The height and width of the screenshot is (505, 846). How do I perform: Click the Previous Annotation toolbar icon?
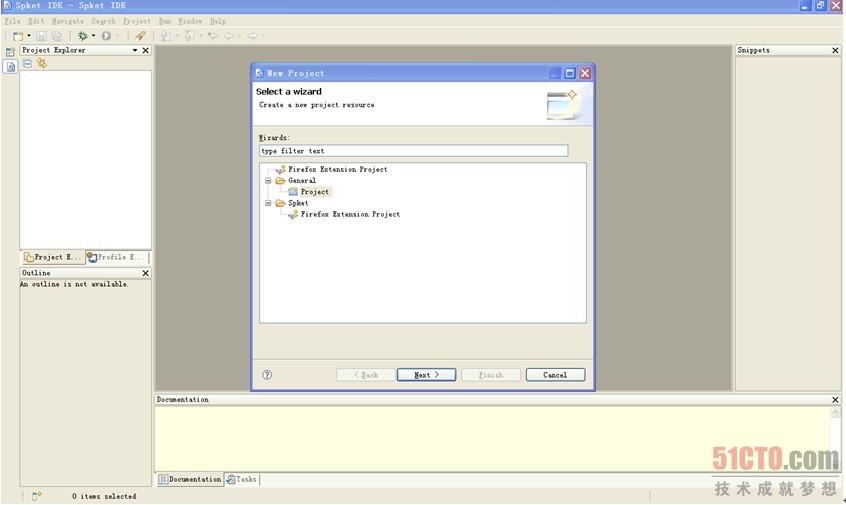pos(189,36)
